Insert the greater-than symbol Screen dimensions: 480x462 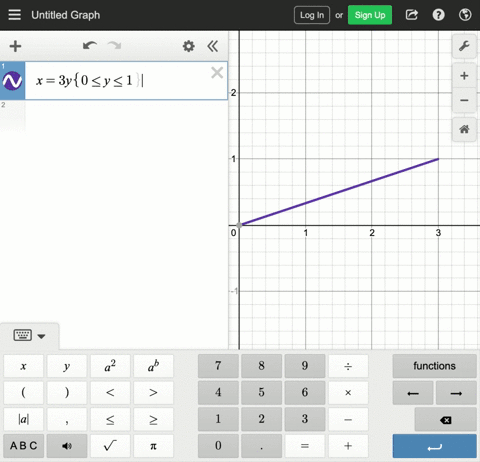coord(153,393)
